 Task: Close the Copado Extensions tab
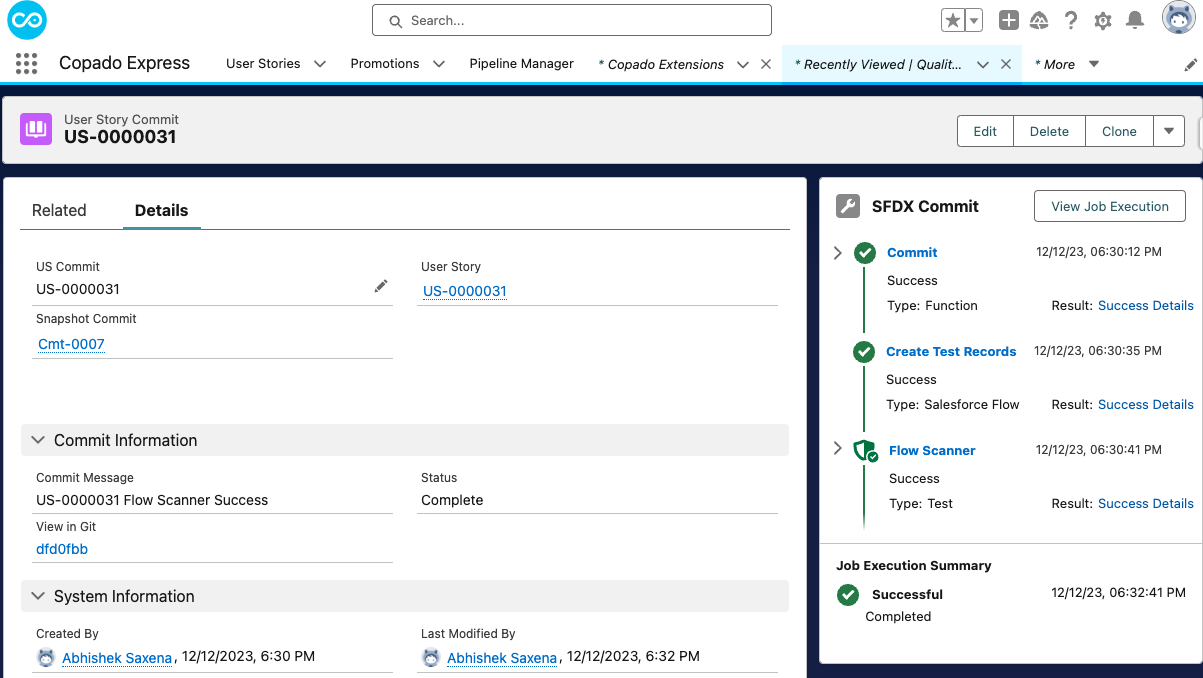(766, 64)
